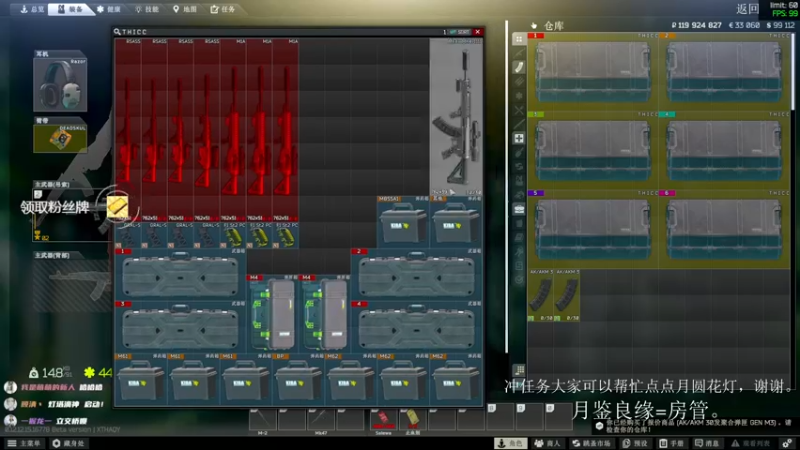Image resolution: width=800 pixels, height=450 pixels.
Task: Switch to the 技能 skills tab
Action: coord(147,9)
